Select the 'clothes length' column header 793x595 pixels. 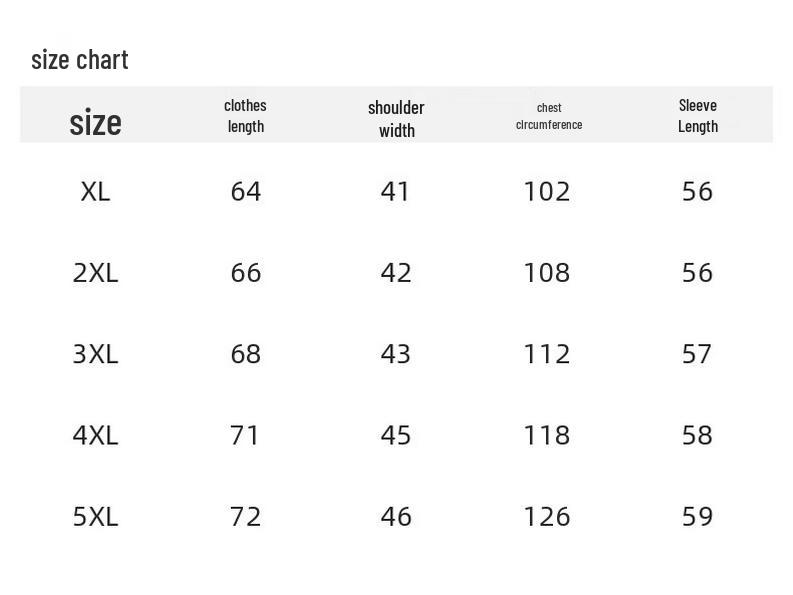click(245, 115)
